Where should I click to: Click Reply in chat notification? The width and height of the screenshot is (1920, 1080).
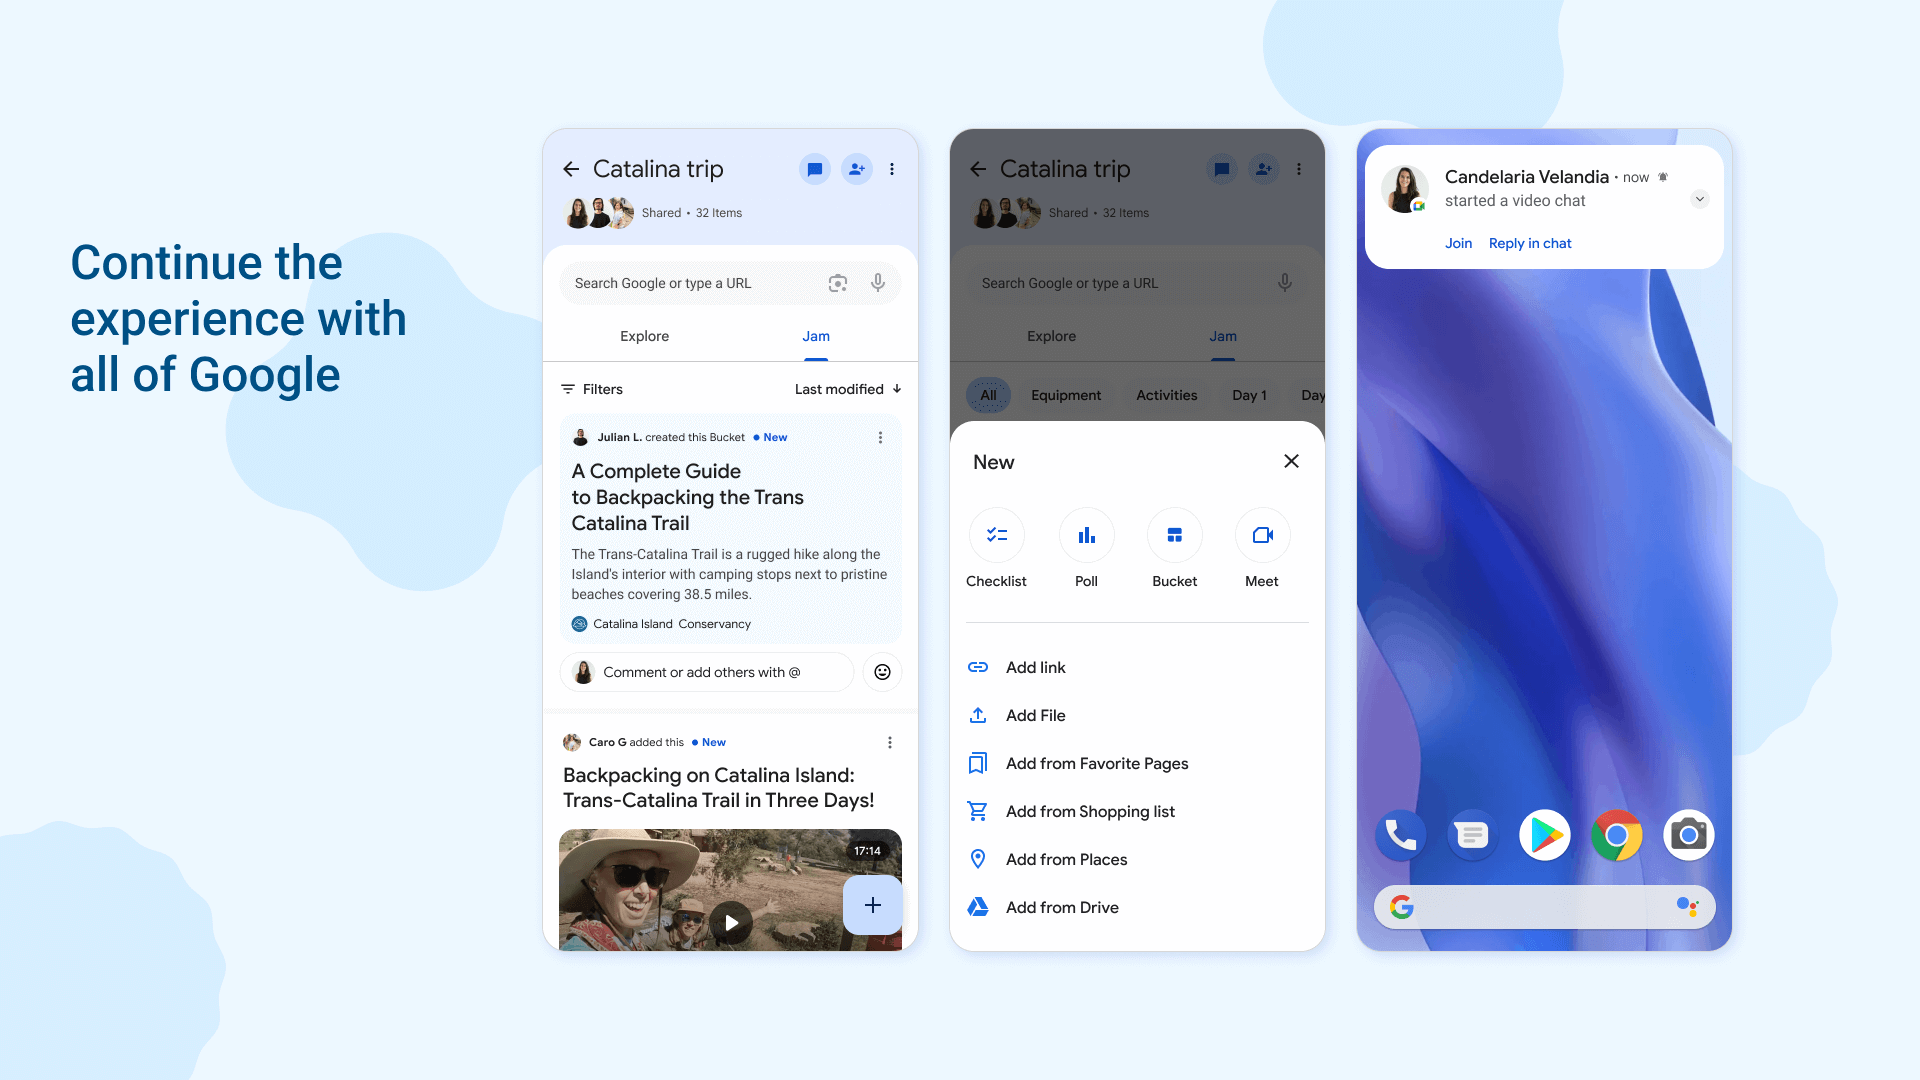click(x=1530, y=243)
